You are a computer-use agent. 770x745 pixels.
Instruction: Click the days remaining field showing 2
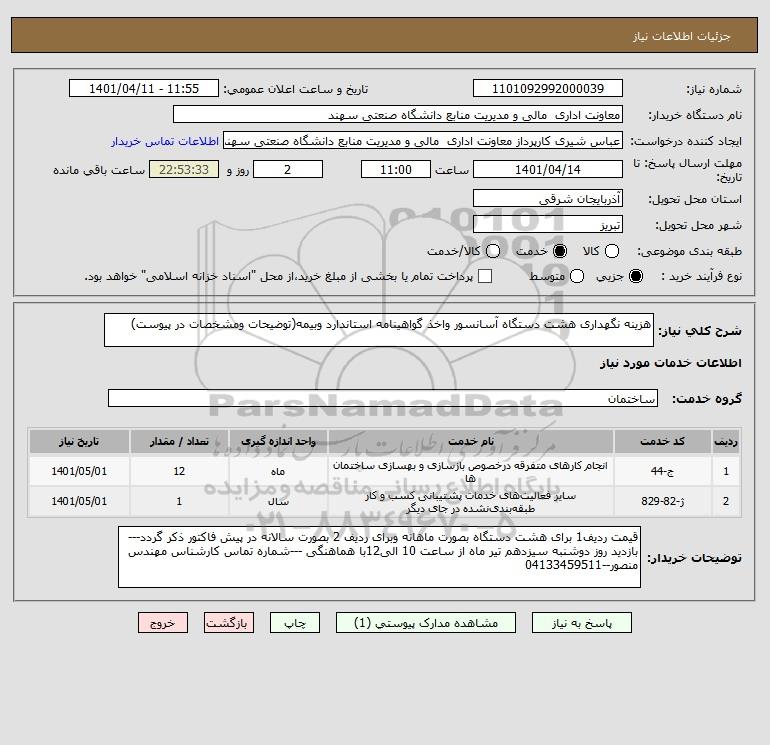click(288, 169)
